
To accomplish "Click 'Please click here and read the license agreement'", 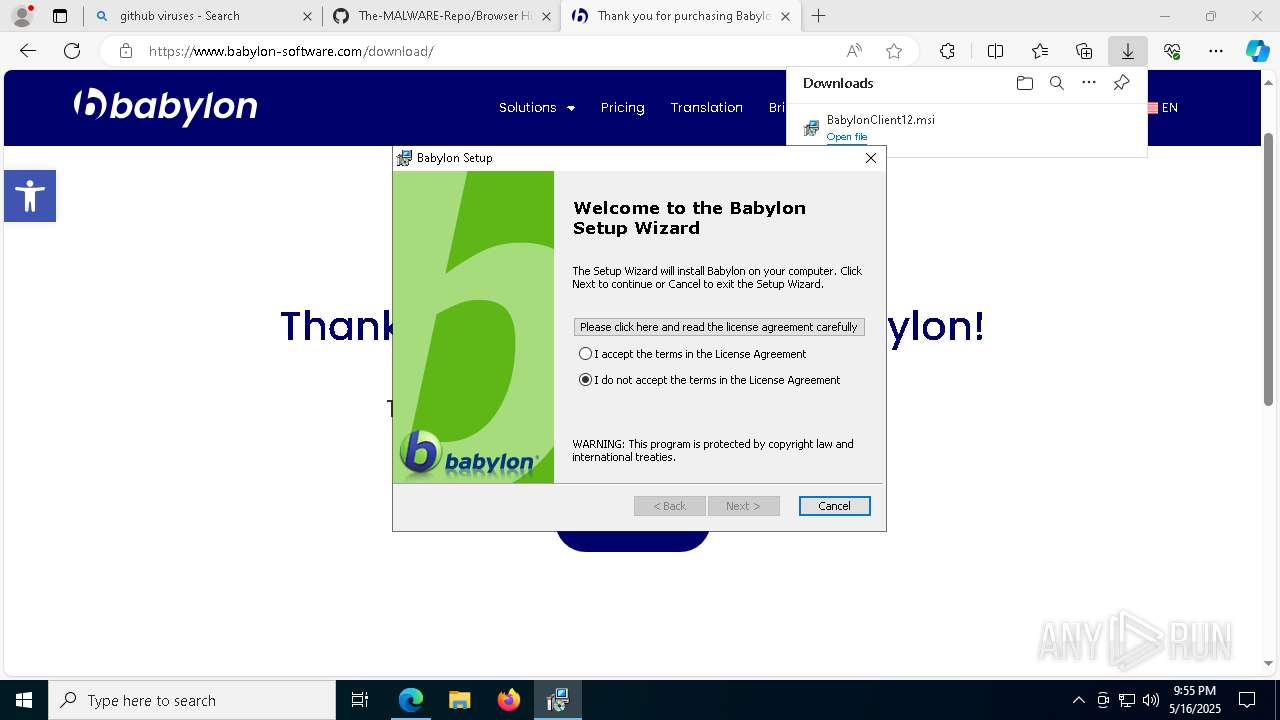I will tap(719, 327).
